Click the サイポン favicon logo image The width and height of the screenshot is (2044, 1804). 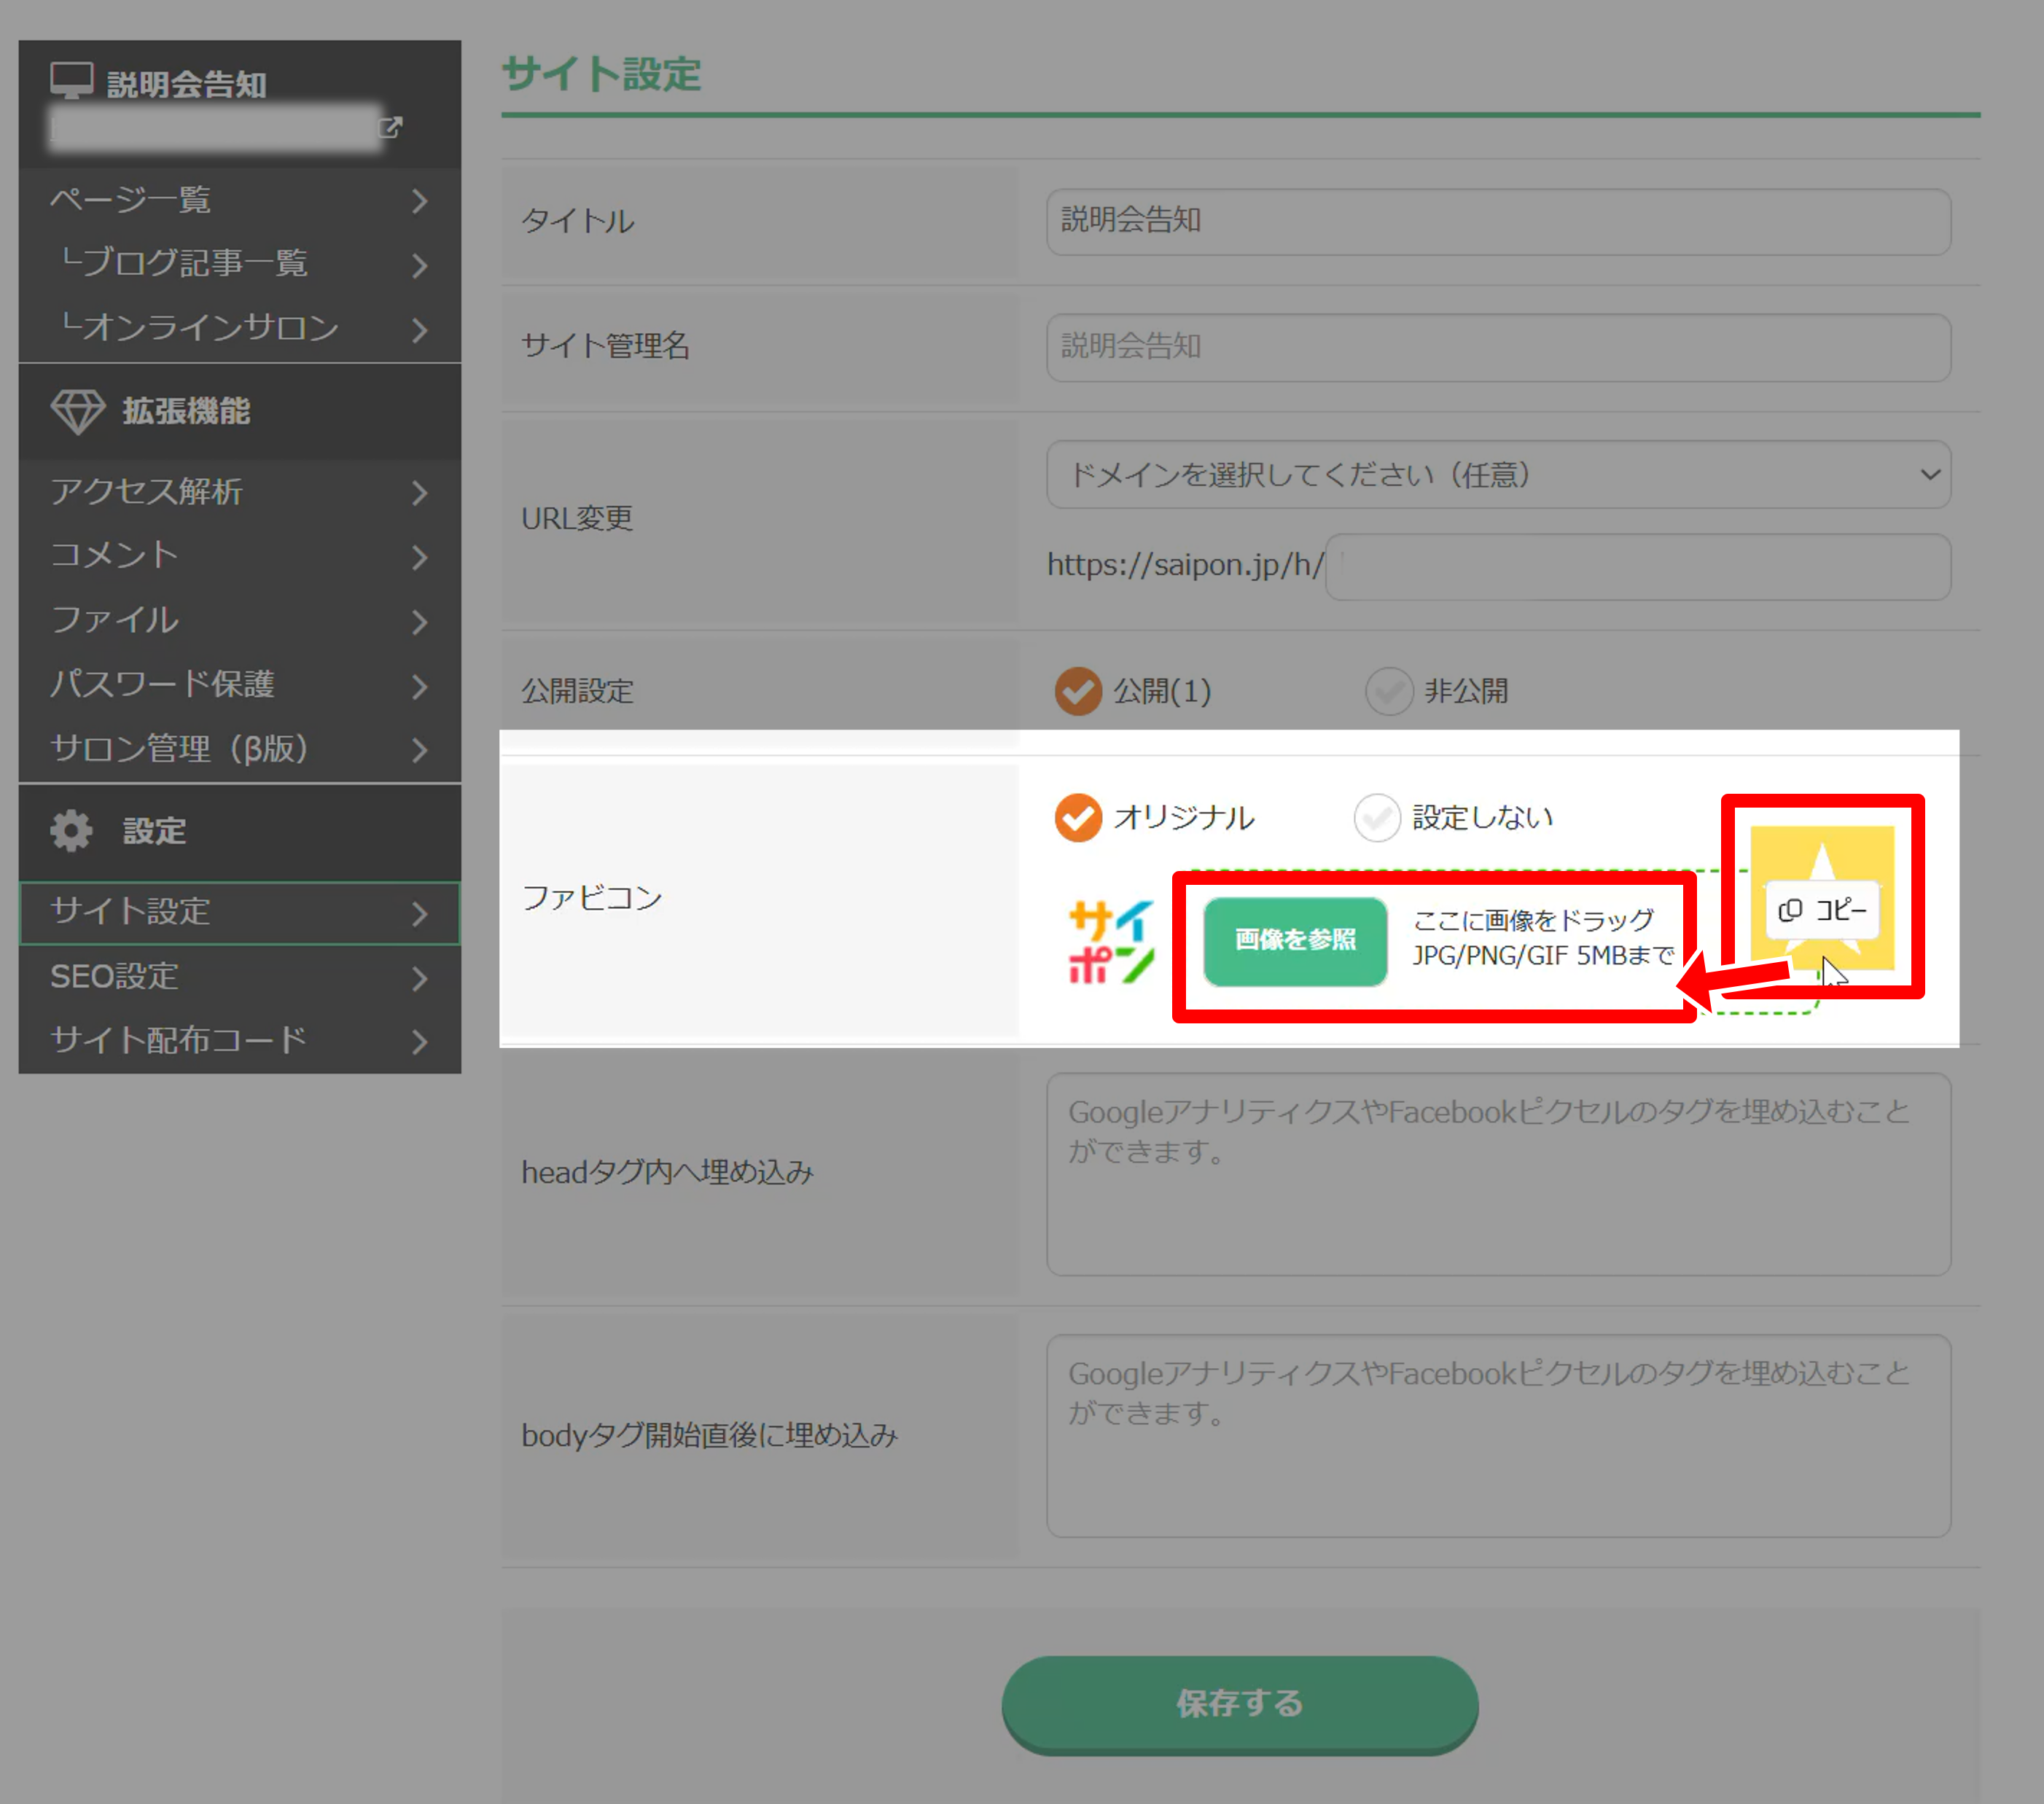pyautogui.click(x=1111, y=941)
